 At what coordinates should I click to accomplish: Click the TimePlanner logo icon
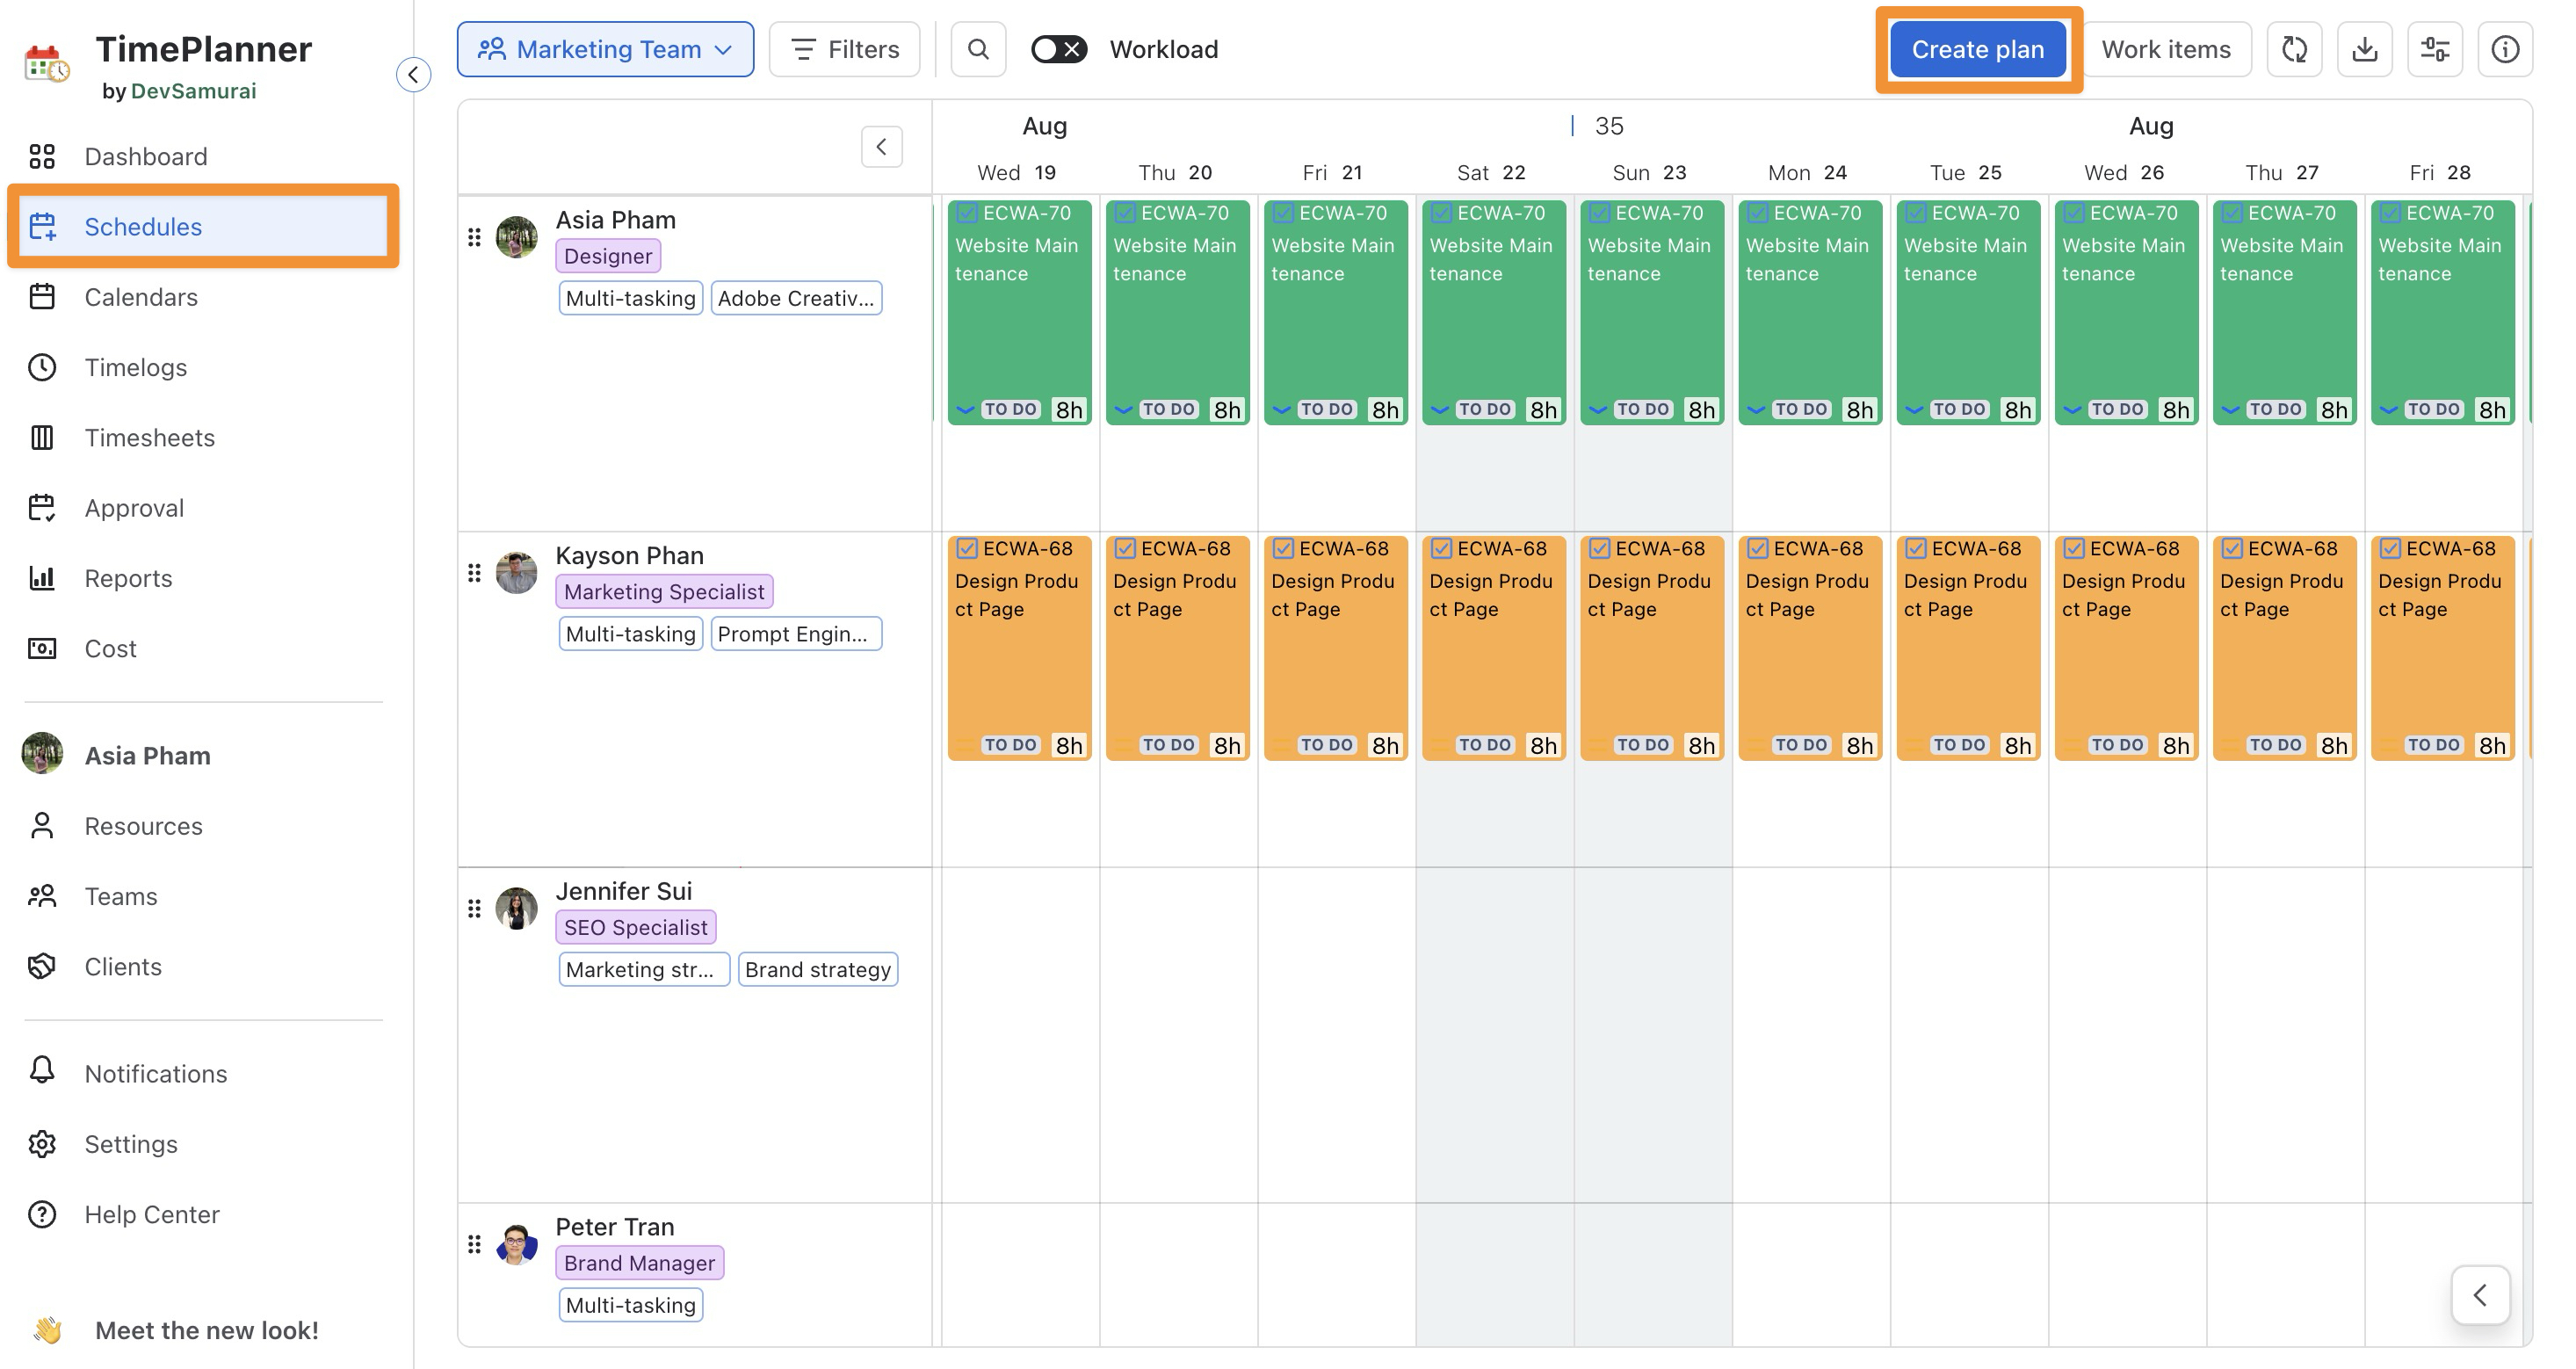[46, 63]
